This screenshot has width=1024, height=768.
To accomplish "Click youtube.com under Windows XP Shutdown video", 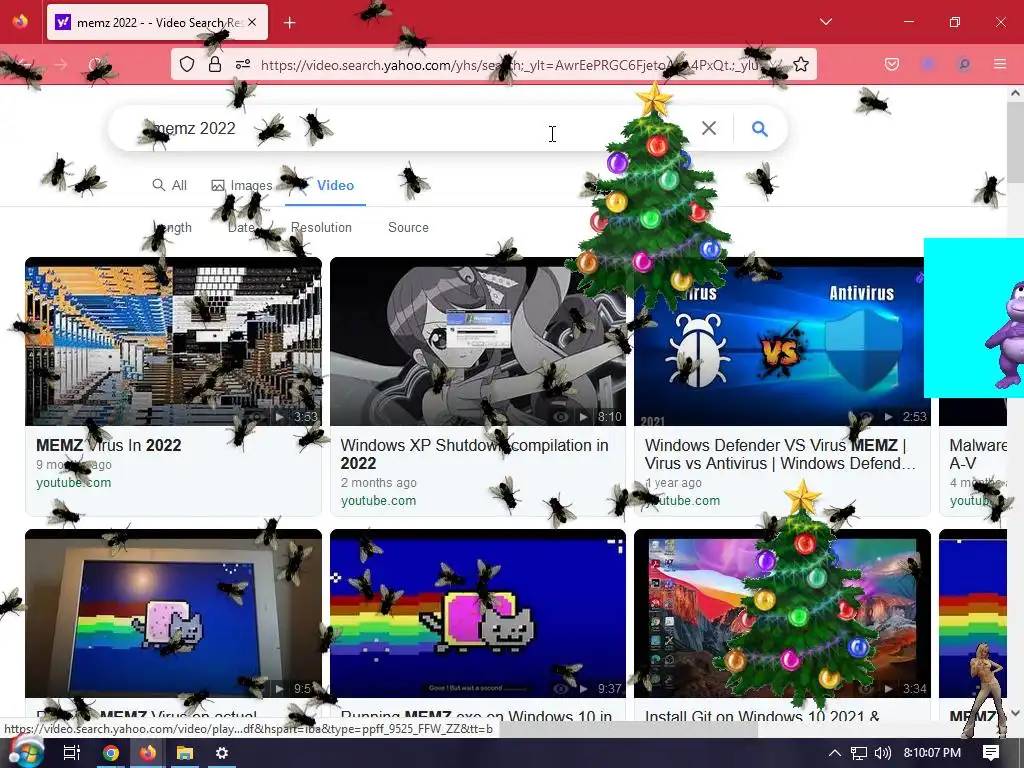I will pyautogui.click(x=378, y=501).
